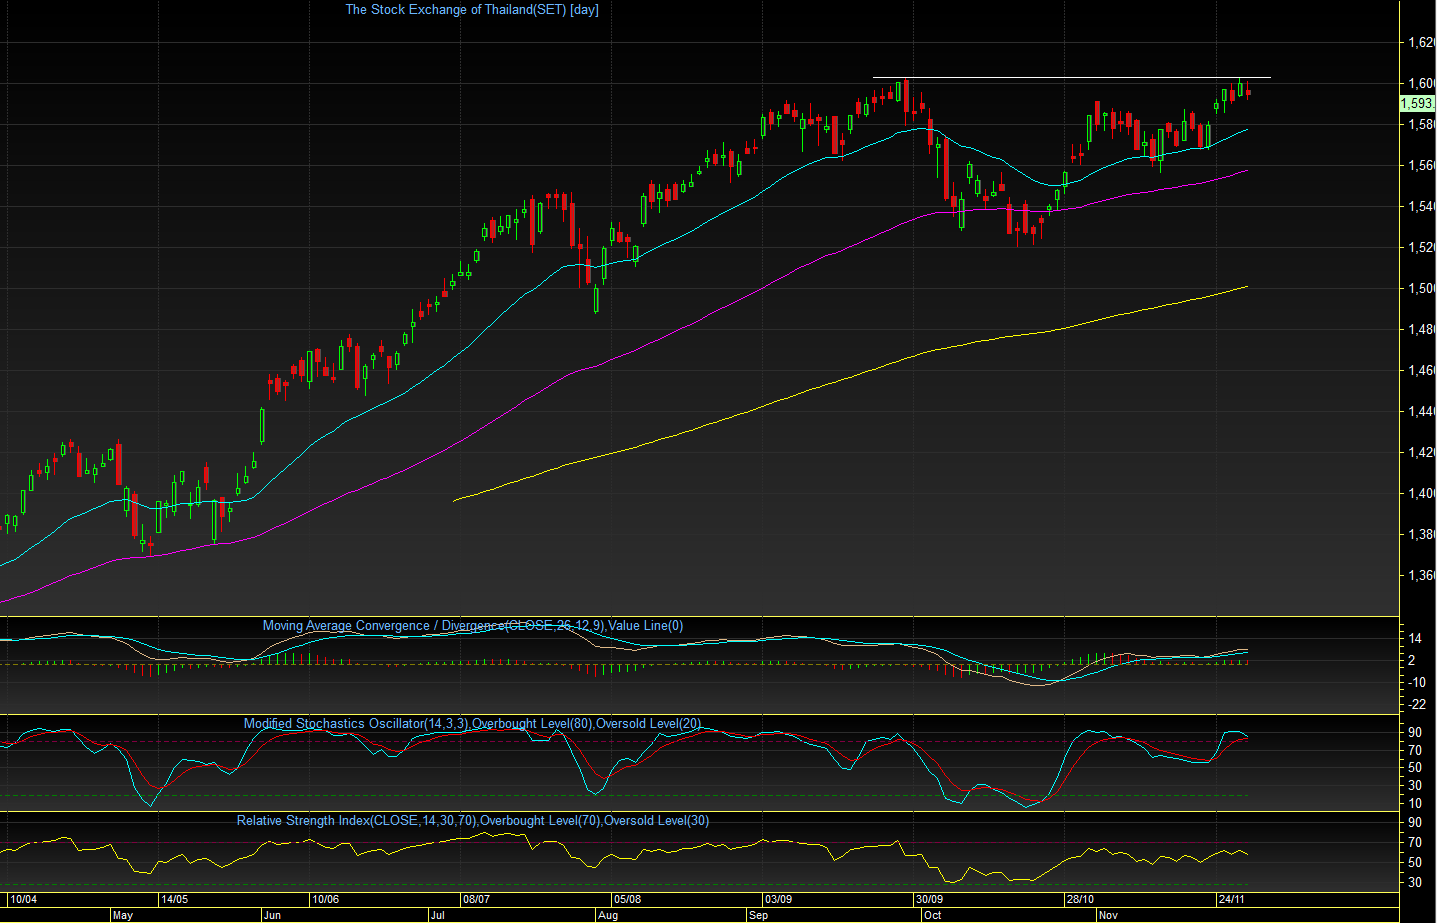Click the Aug month label
The width and height of the screenshot is (1437, 923).
pos(607,915)
